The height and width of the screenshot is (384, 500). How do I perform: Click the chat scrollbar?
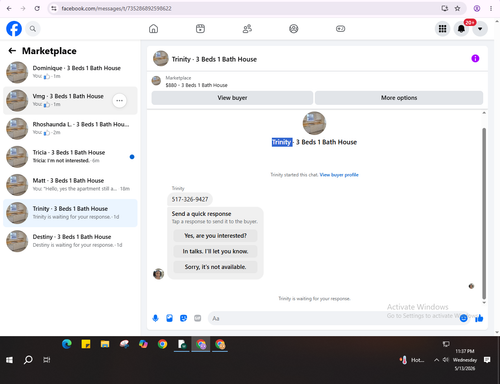pyautogui.click(x=484, y=213)
